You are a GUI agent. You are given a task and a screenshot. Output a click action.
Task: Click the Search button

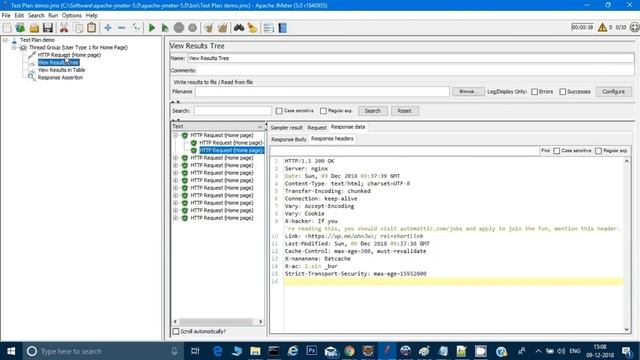(373, 111)
